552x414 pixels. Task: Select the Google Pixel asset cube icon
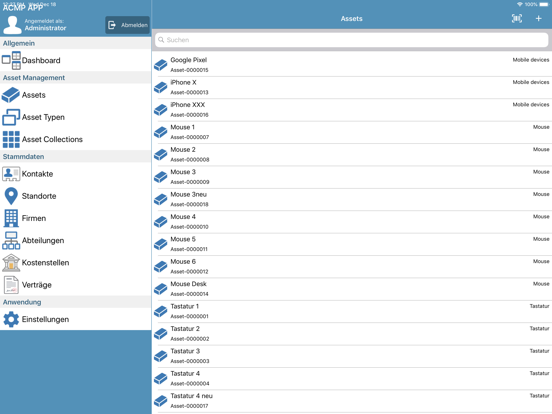161,65
